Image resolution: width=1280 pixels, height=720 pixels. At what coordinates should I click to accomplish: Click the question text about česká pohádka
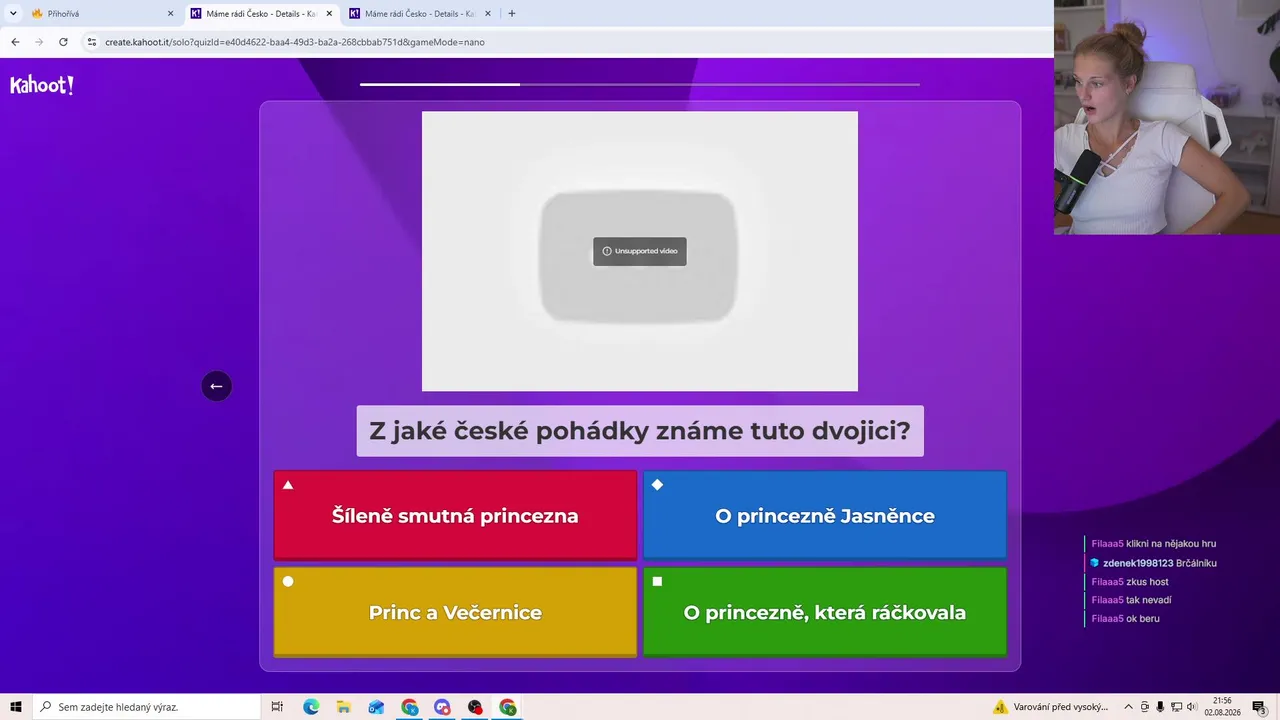(x=640, y=431)
